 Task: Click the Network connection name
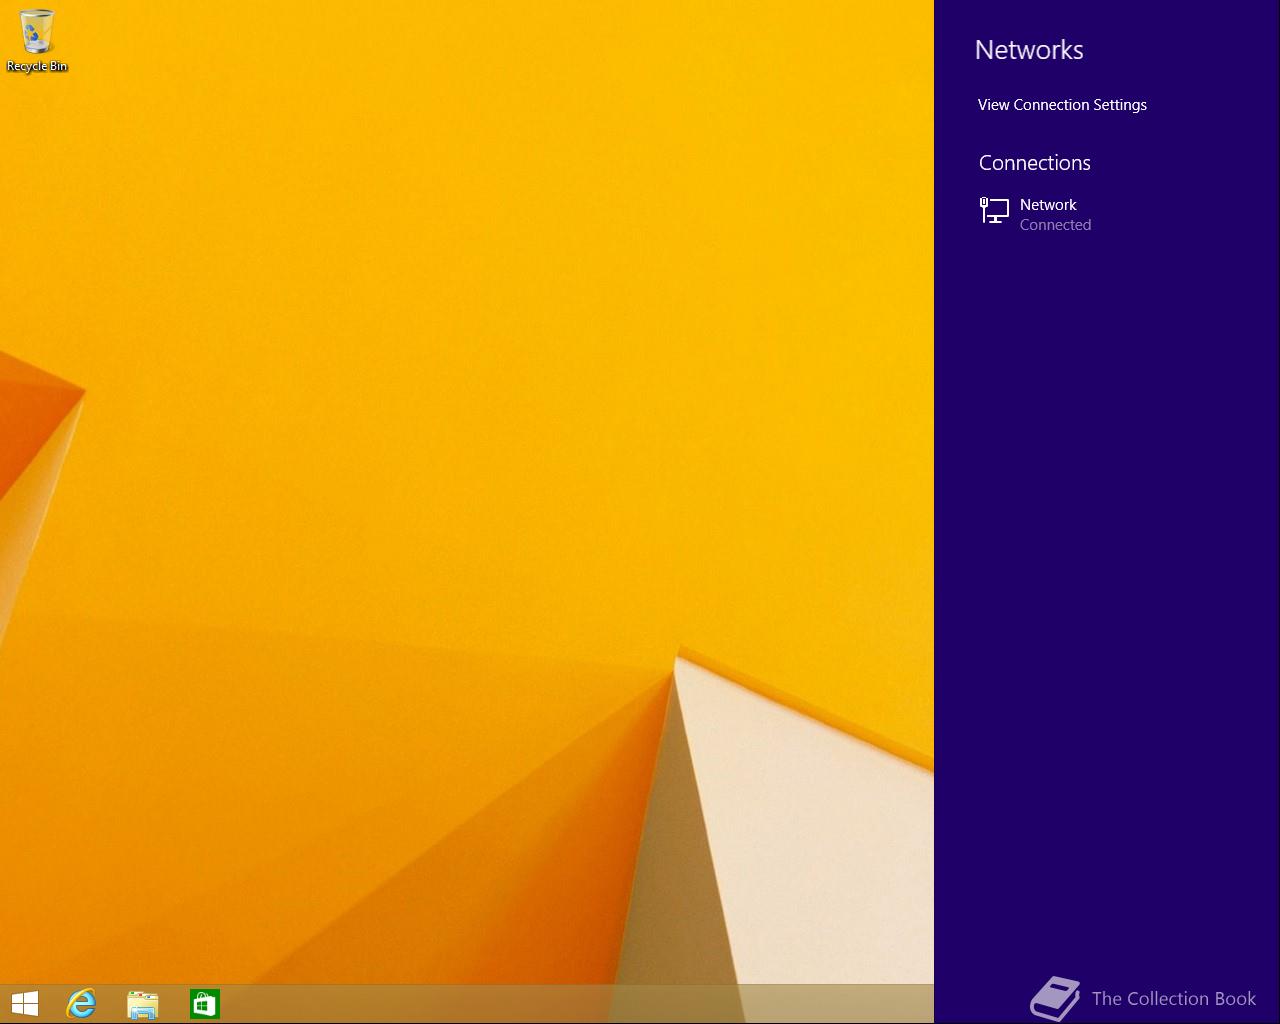click(1048, 204)
